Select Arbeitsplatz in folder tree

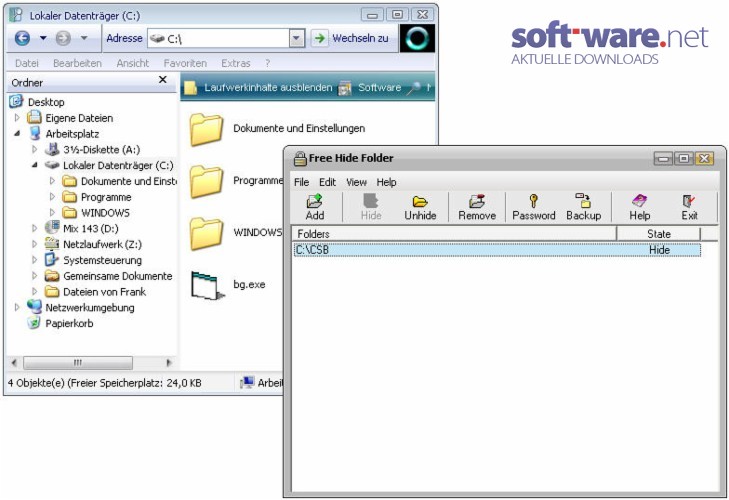click(x=72, y=134)
